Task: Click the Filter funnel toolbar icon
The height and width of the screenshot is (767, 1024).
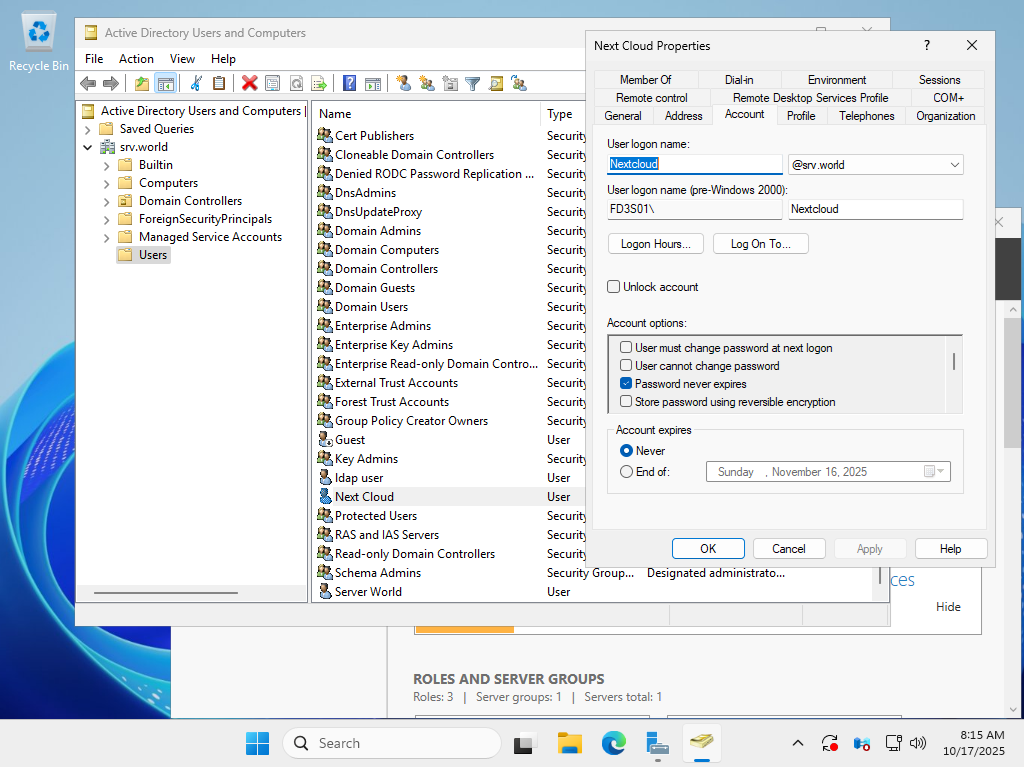Action: pyautogui.click(x=472, y=84)
